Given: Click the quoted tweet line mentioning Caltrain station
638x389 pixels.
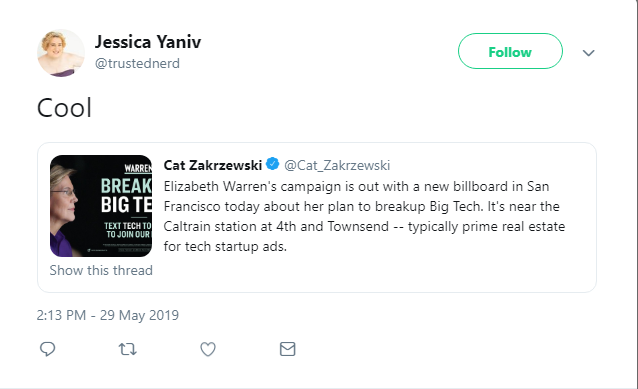Looking at the screenshot, I should tap(364, 226).
